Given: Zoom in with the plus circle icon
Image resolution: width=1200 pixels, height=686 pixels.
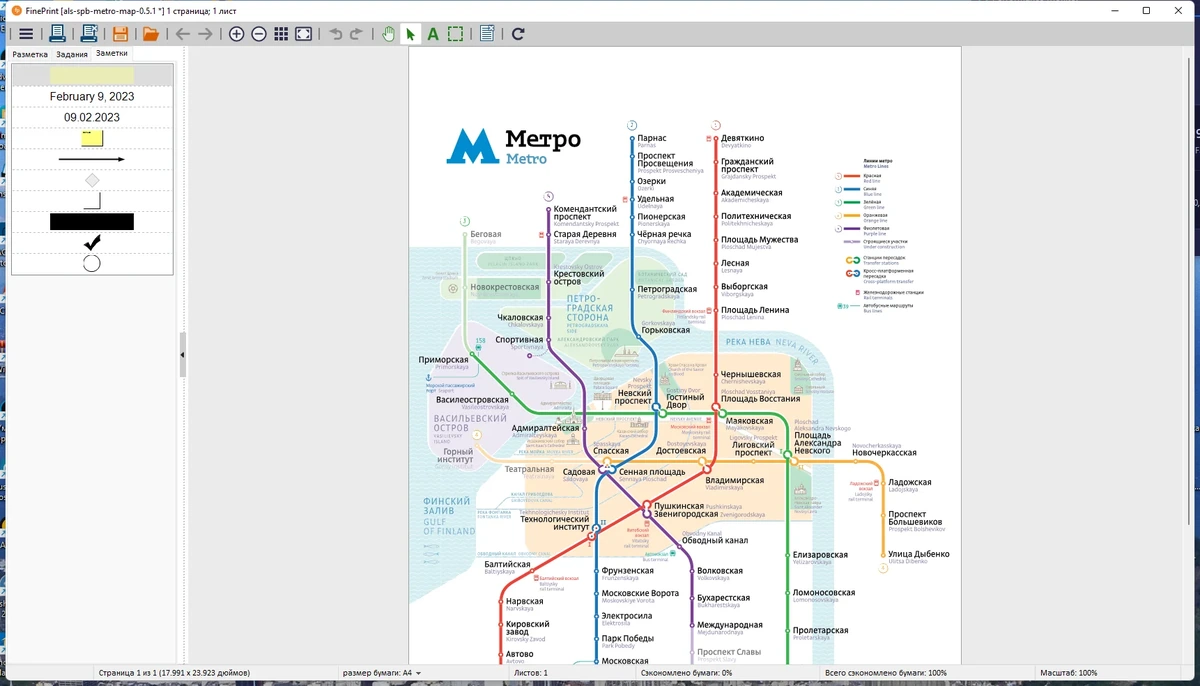Looking at the screenshot, I should tap(237, 34).
